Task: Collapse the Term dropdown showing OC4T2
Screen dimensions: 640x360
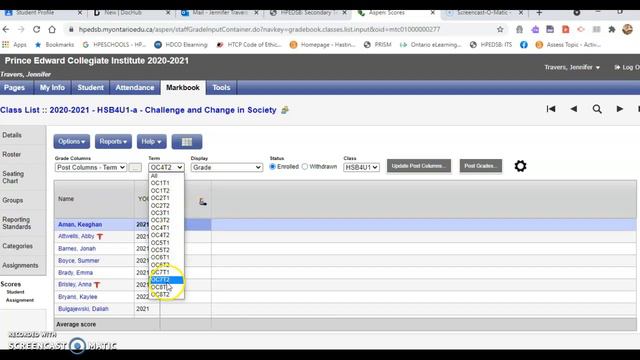Action: (x=166, y=167)
